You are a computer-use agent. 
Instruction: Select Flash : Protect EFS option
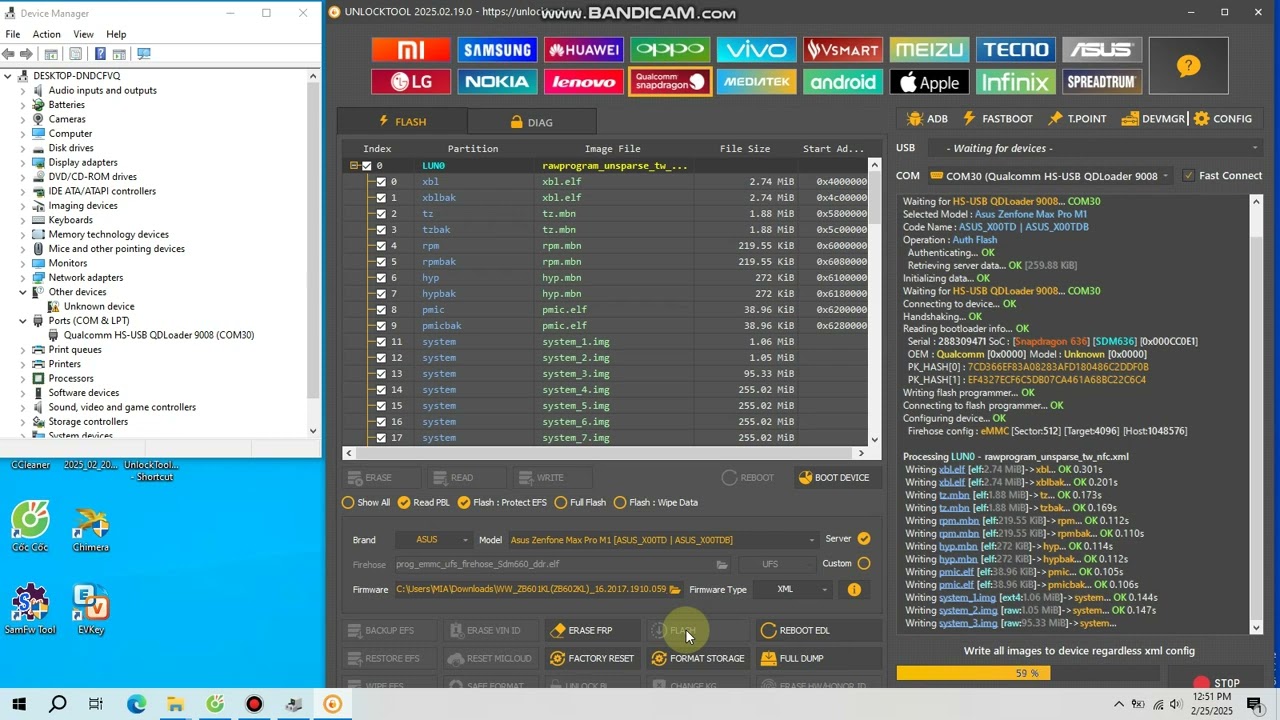501,503
